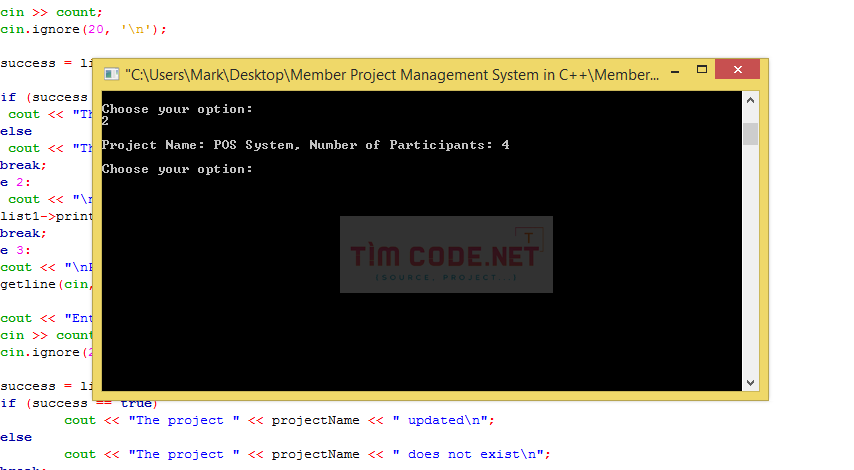Click the console scrollbar down arrow

coord(750,382)
